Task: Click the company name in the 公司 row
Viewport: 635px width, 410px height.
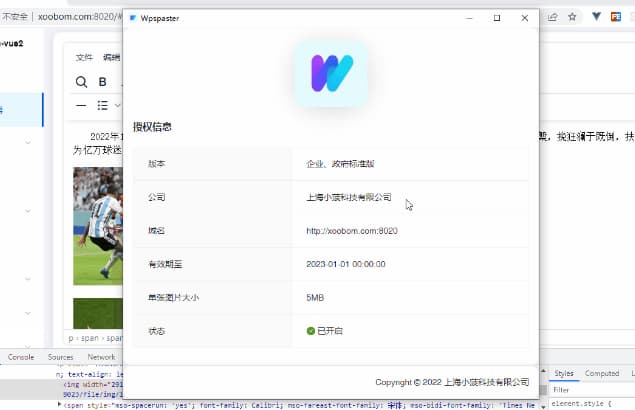Action: [x=349, y=197]
